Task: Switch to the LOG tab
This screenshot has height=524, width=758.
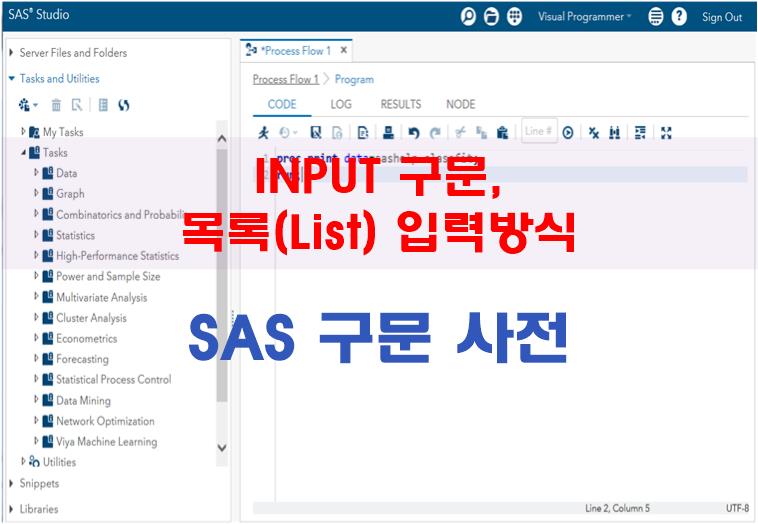Action: [x=341, y=104]
